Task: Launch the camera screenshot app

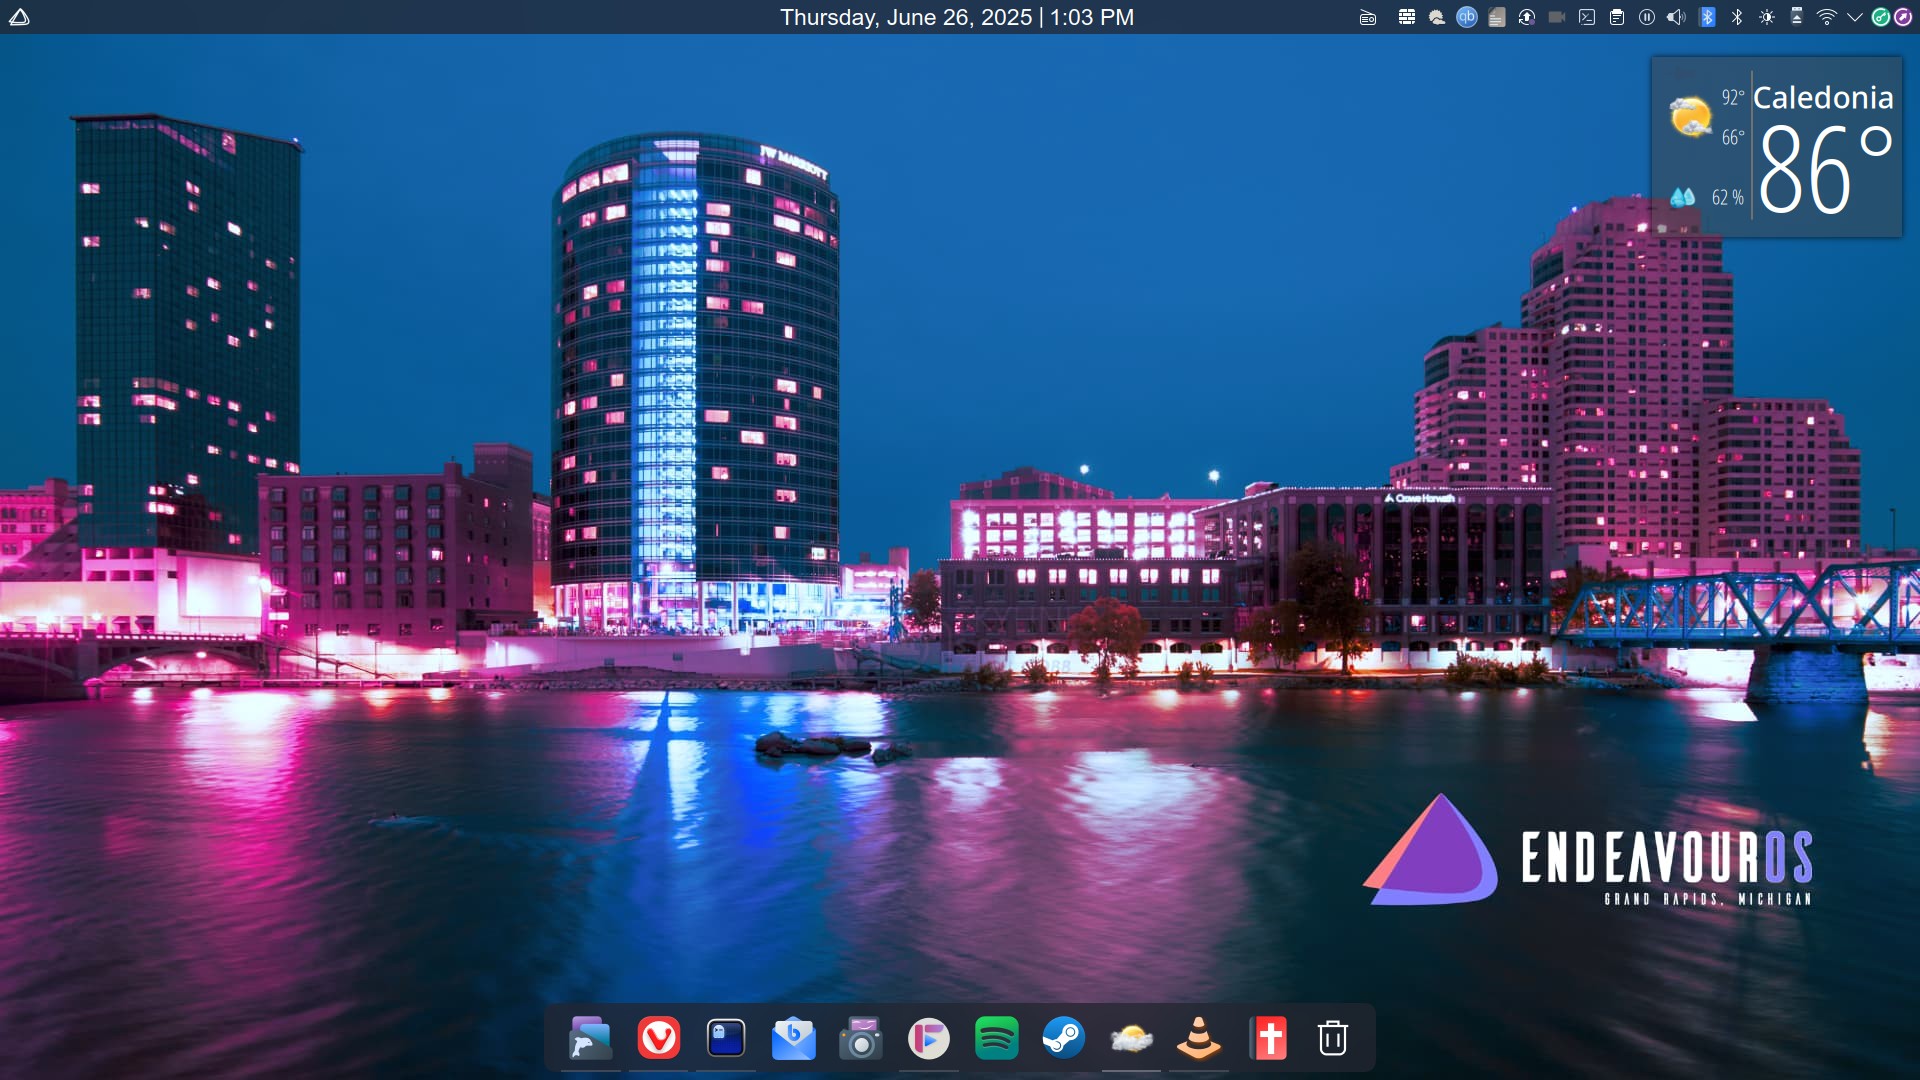Action: click(861, 1039)
